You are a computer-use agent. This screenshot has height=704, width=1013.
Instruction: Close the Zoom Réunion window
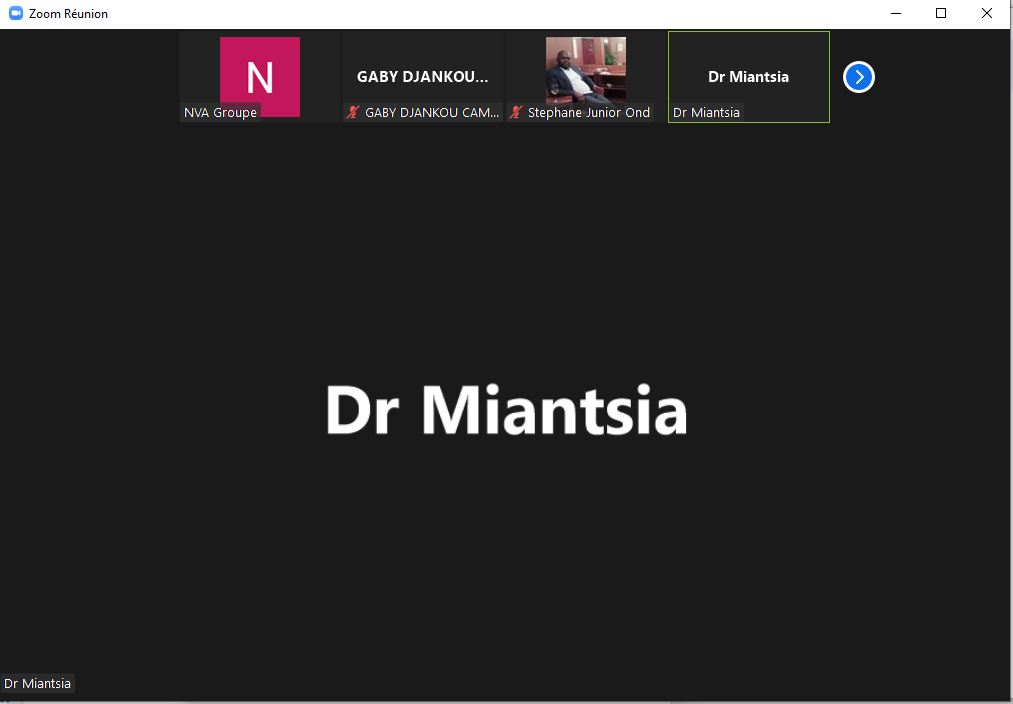[987, 14]
